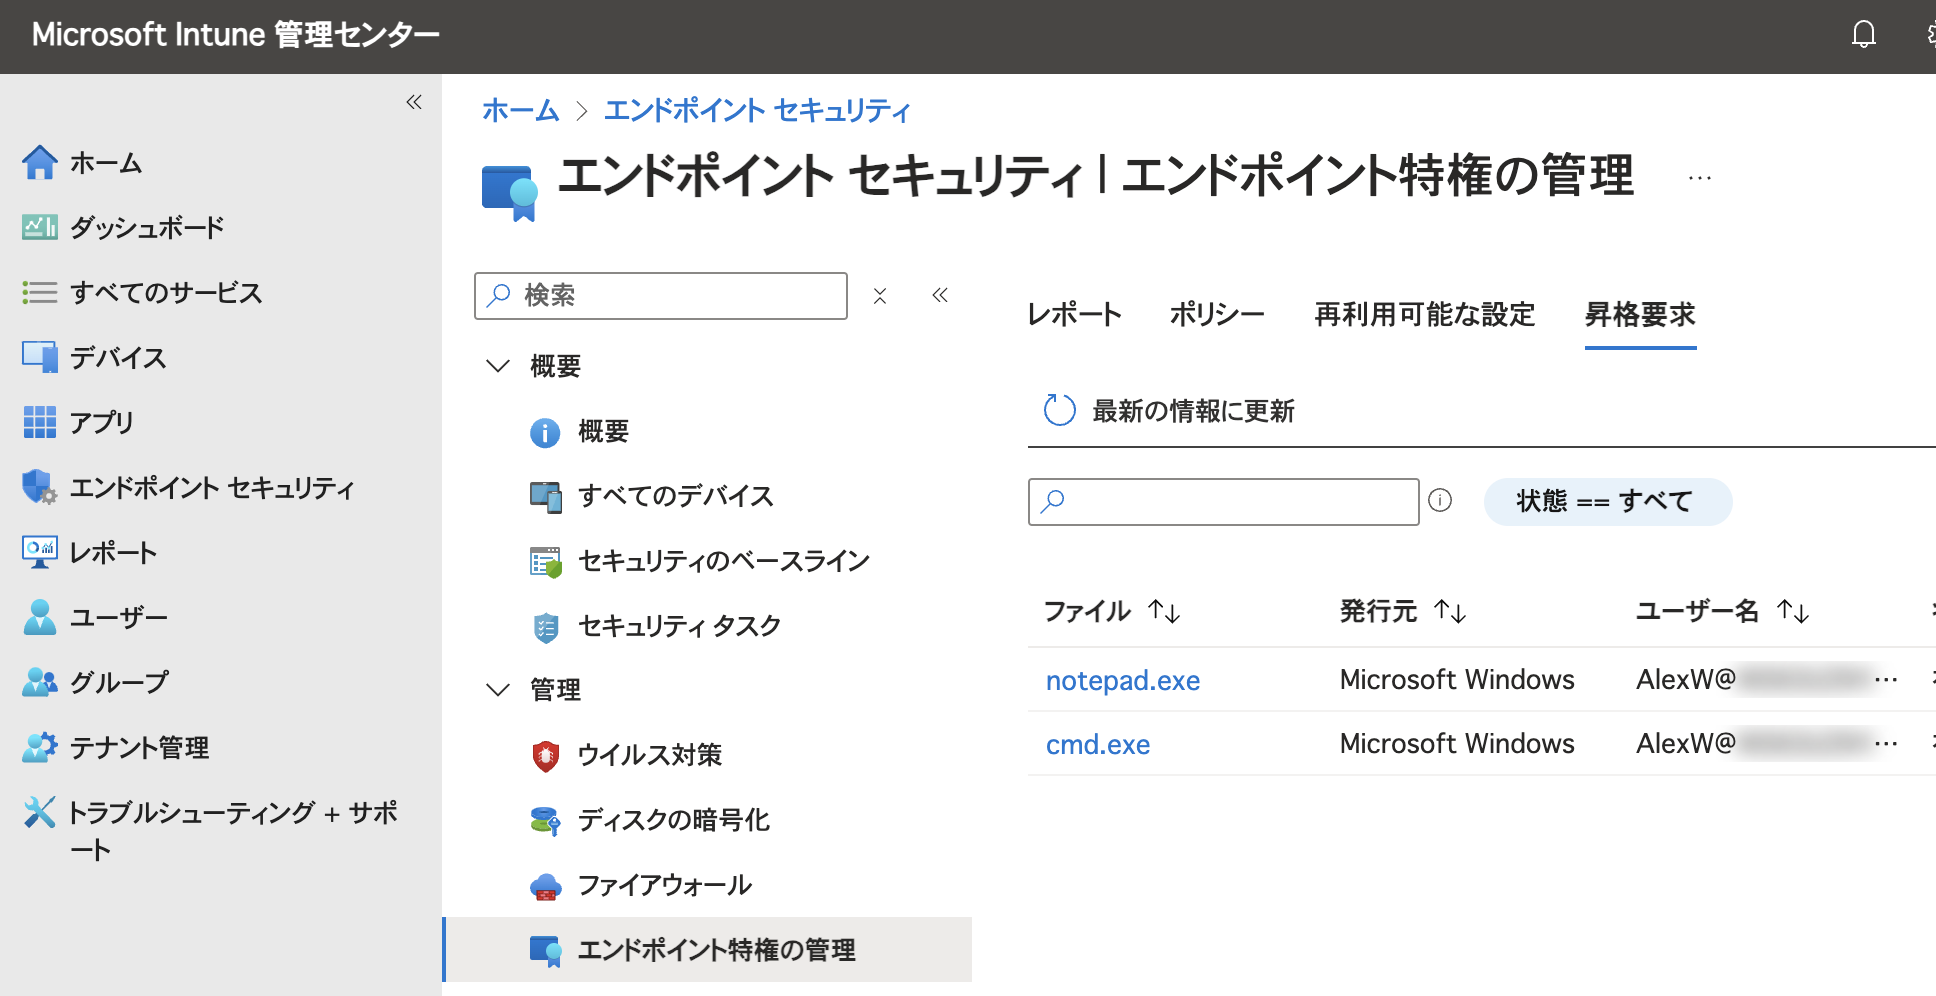Switch to the ポリシー tab
The width and height of the screenshot is (1936, 996).
tap(1218, 315)
